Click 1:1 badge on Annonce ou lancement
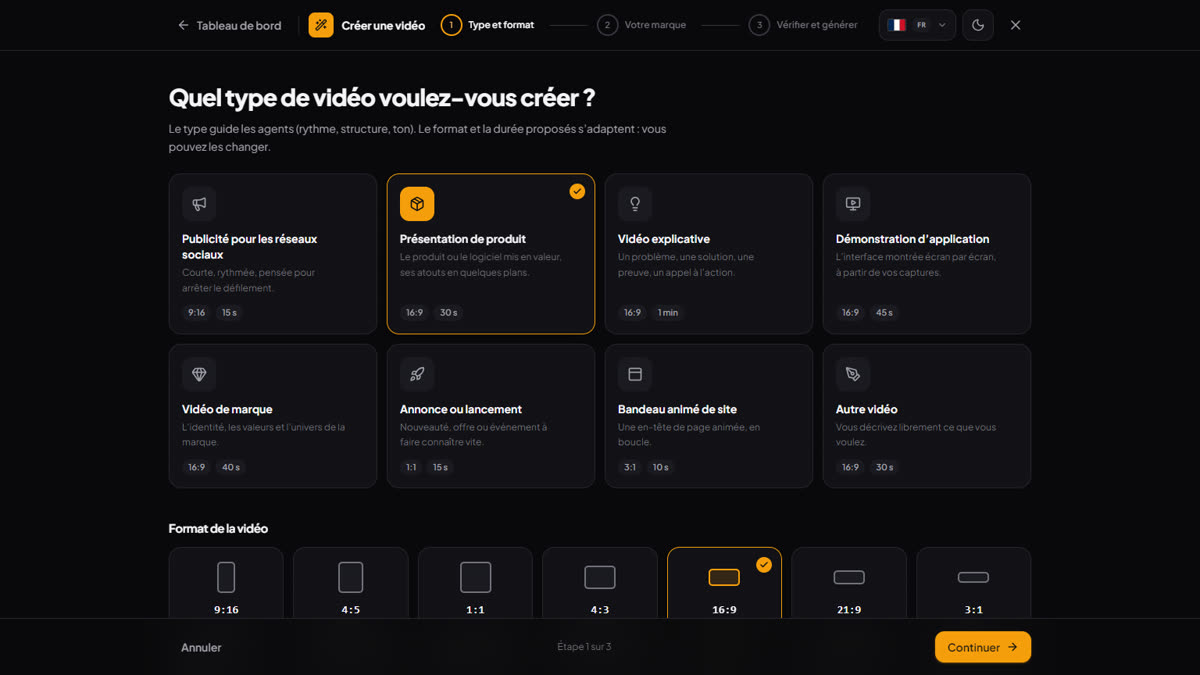Image resolution: width=1200 pixels, height=675 pixels. [x=412, y=467]
